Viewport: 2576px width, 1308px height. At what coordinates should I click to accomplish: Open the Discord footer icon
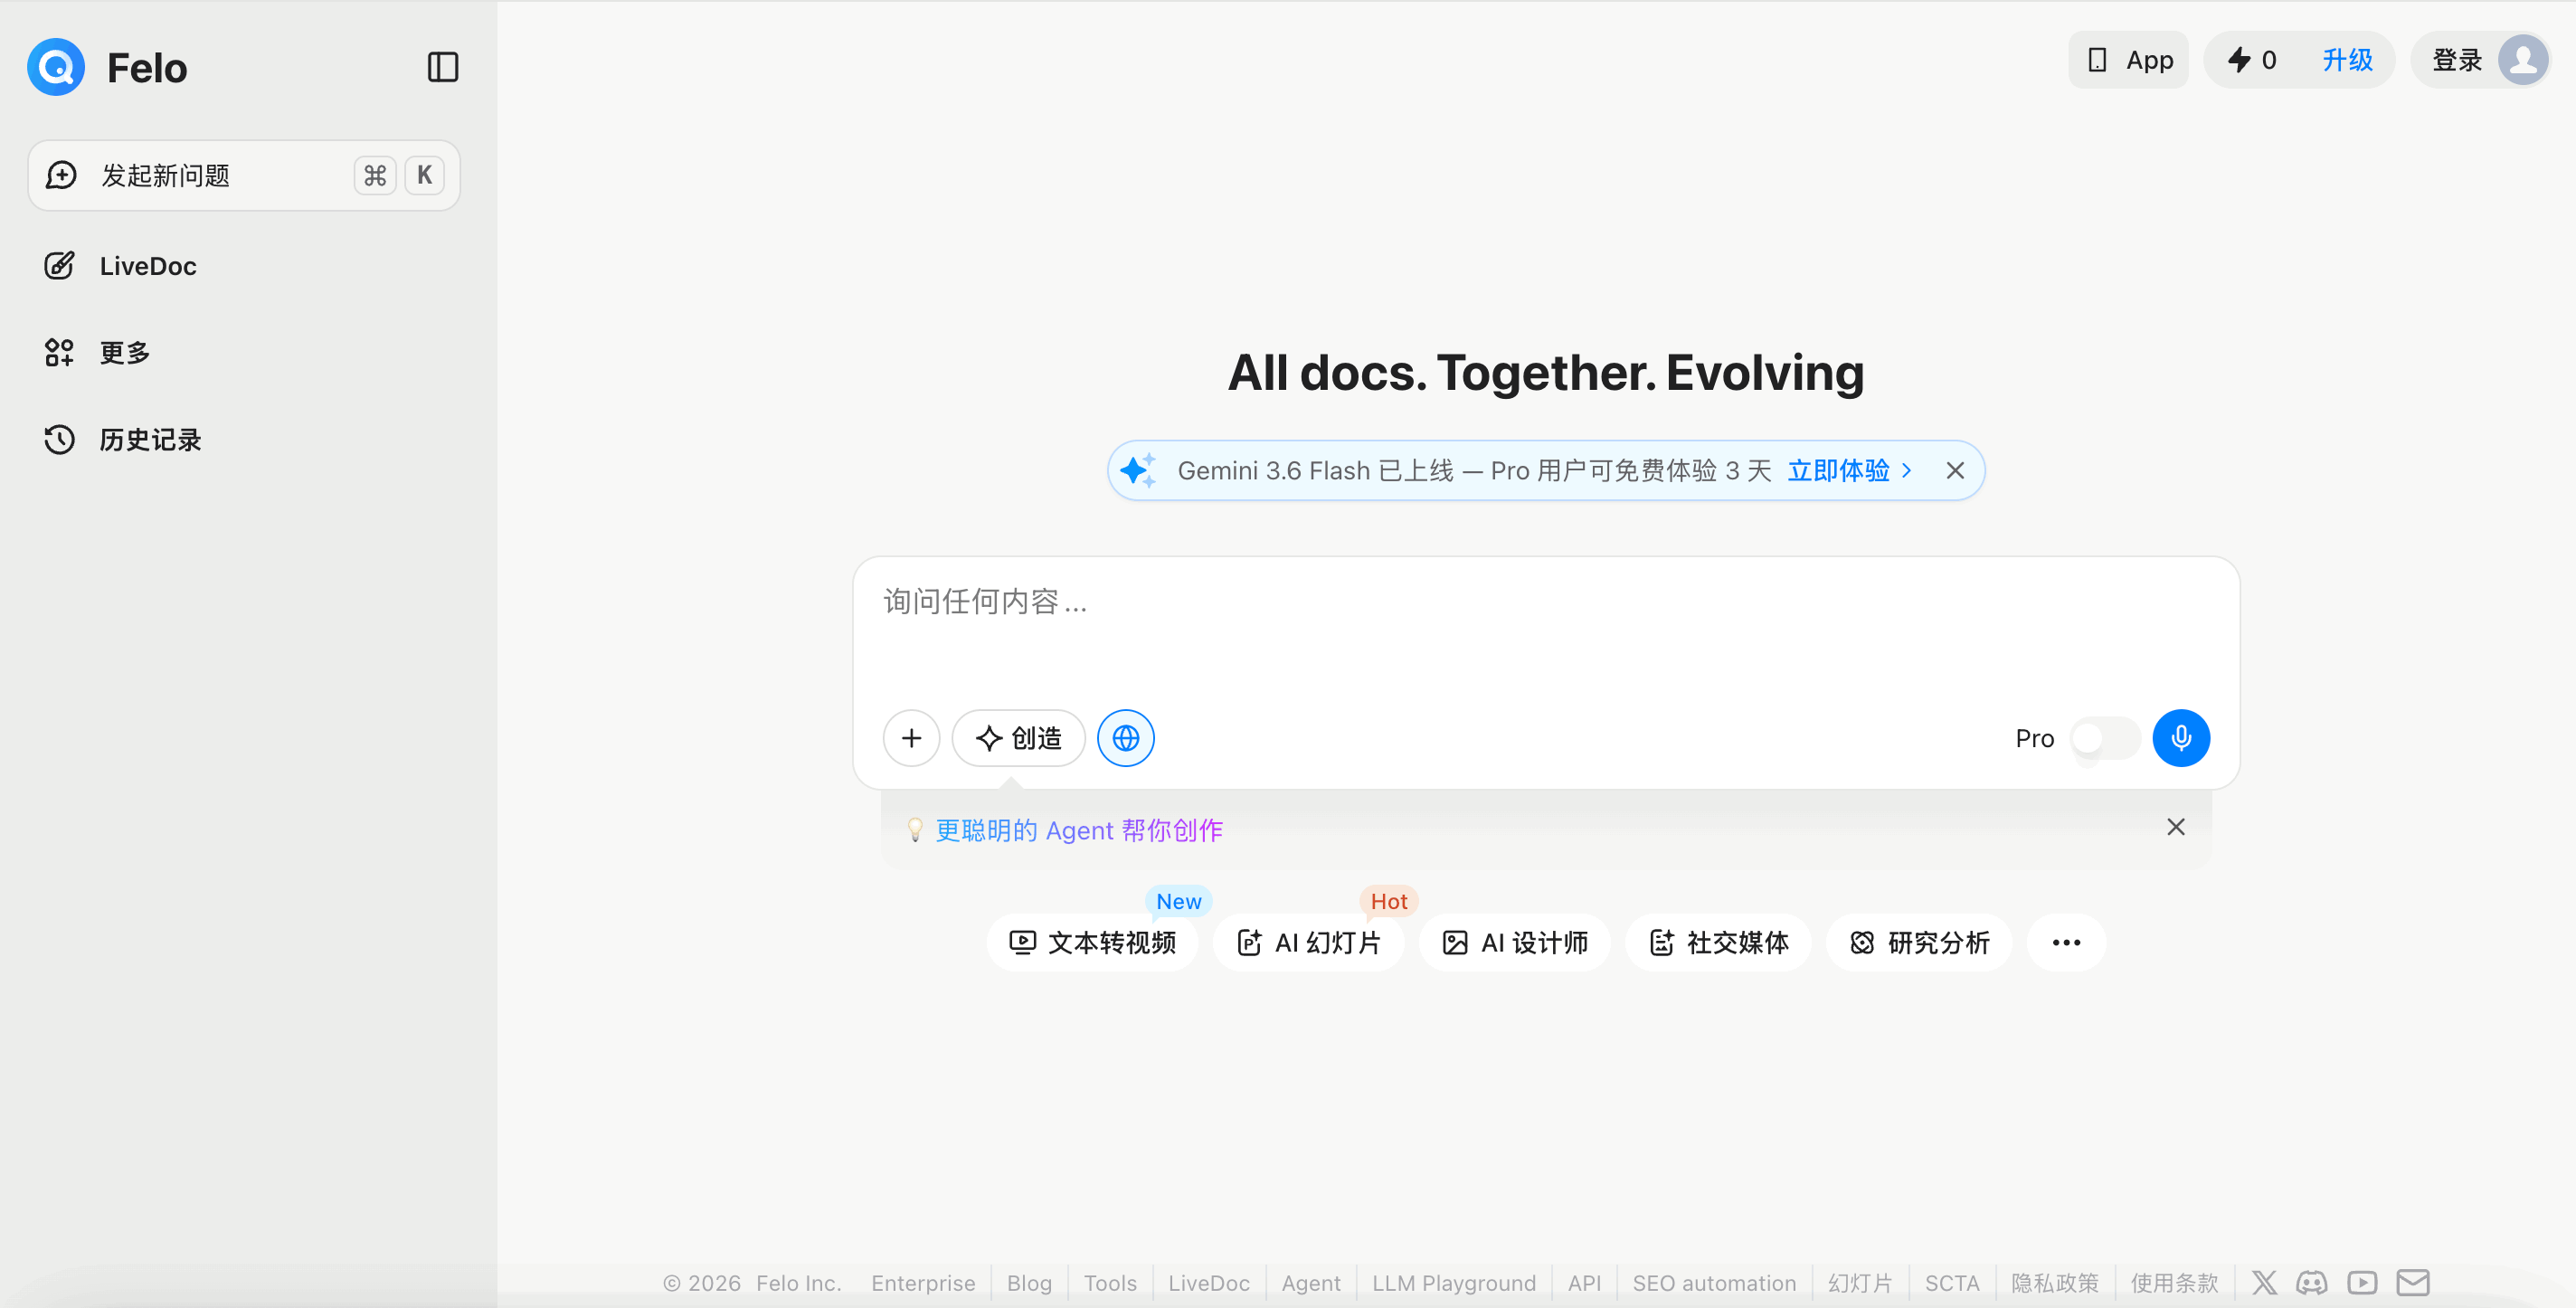click(x=2312, y=1282)
